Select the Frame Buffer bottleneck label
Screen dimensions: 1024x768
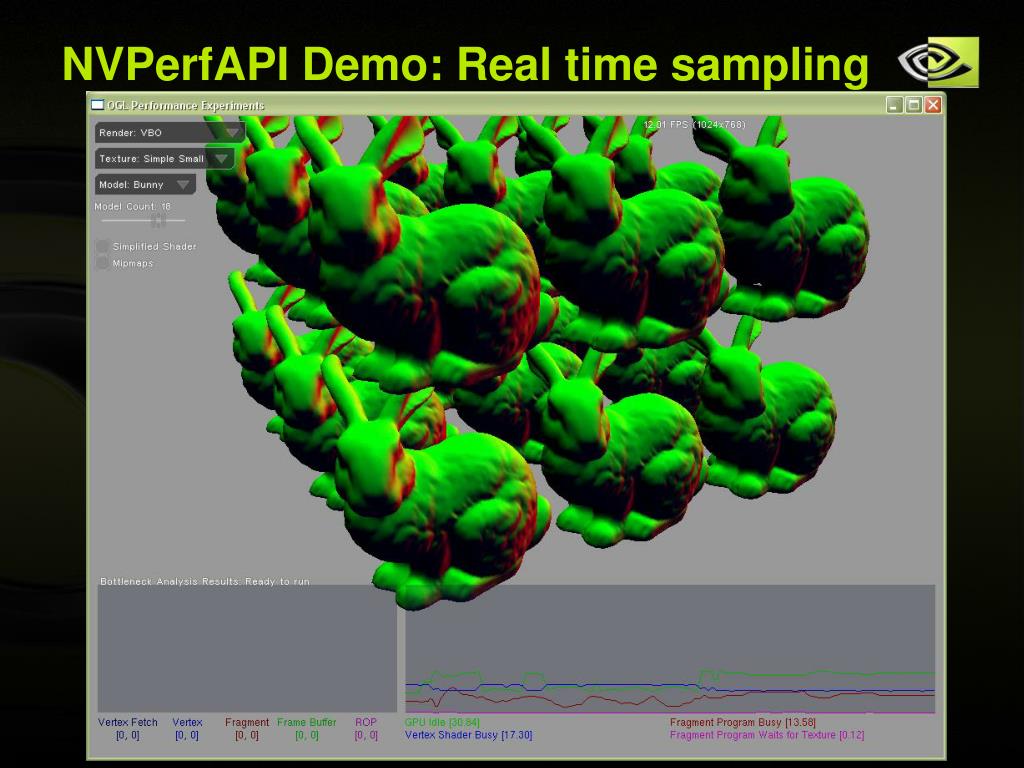(x=307, y=722)
